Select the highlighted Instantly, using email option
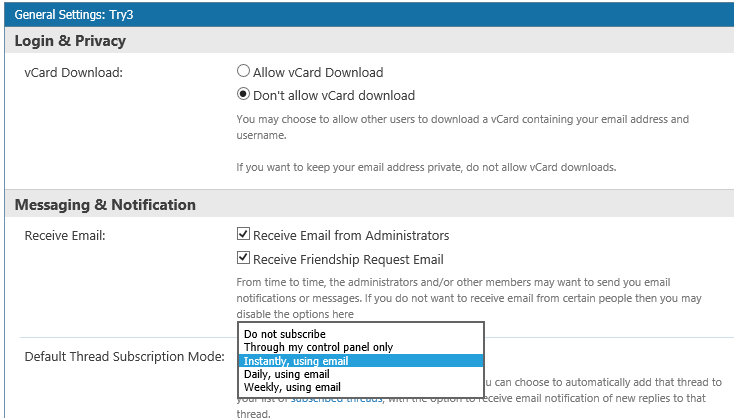The width and height of the screenshot is (734, 418). coord(360,361)
